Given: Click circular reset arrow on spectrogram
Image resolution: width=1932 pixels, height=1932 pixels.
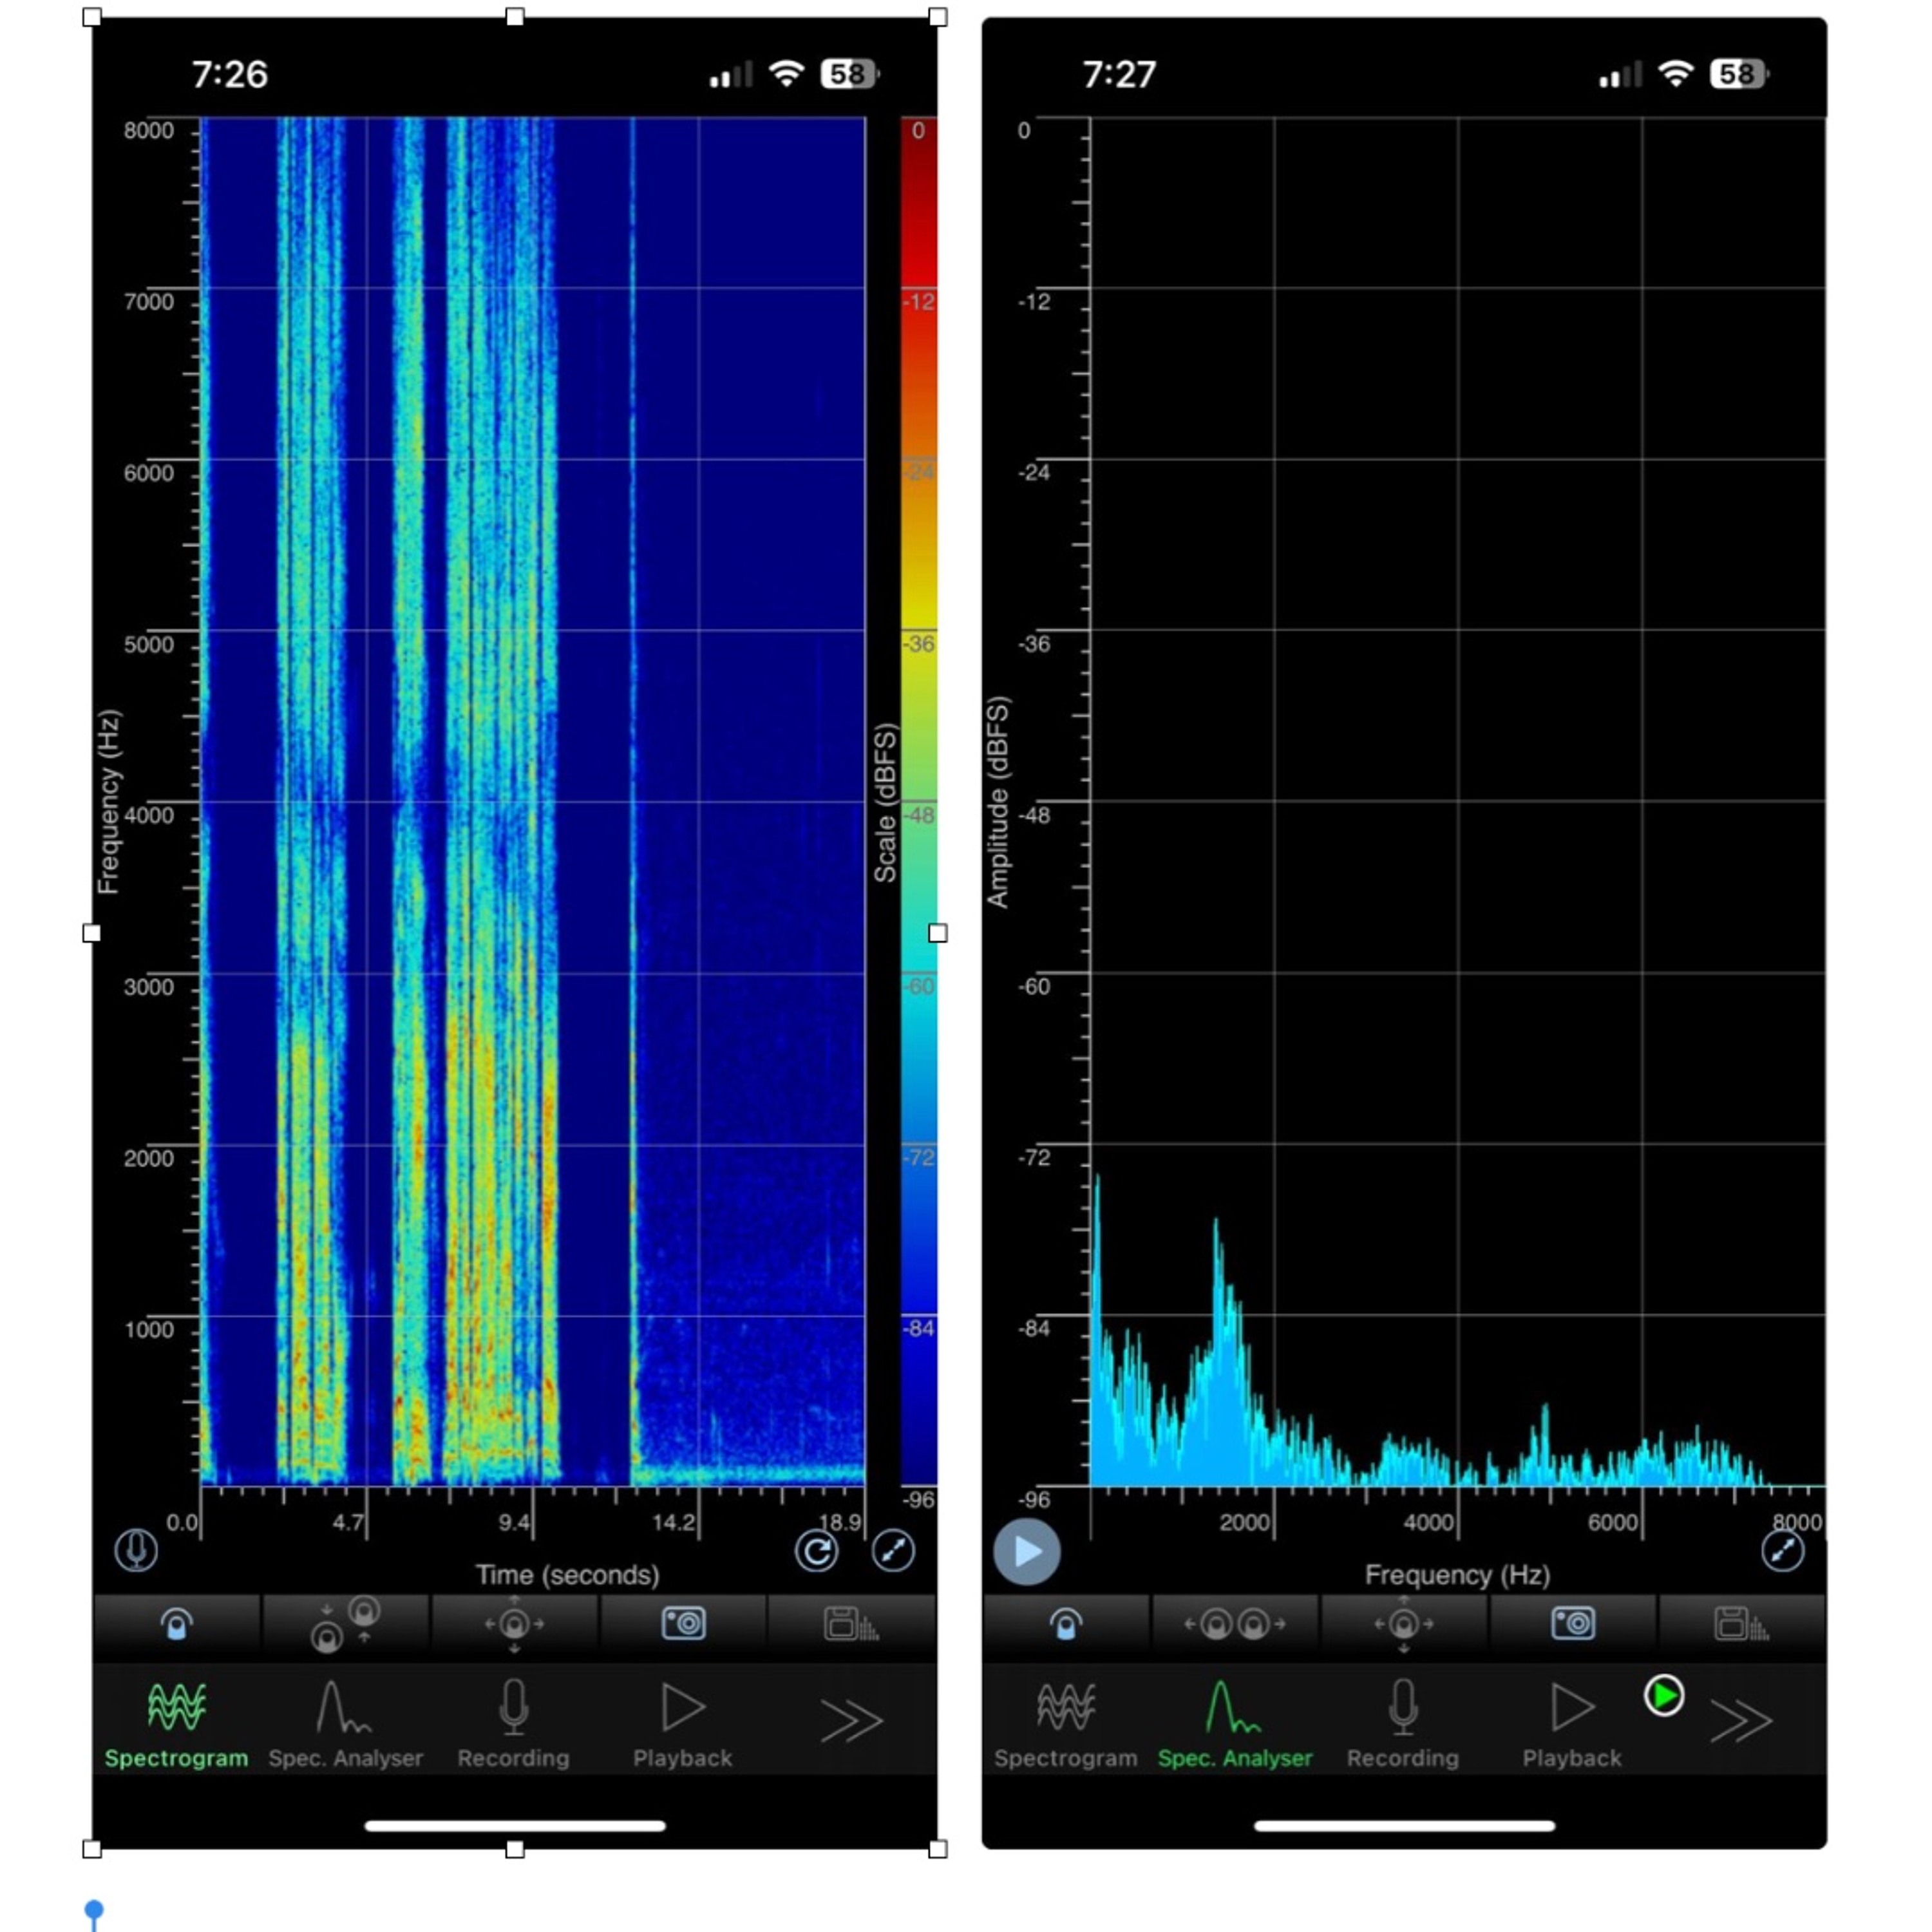Looking at the screenshot, I should (x=816, y=1551).
